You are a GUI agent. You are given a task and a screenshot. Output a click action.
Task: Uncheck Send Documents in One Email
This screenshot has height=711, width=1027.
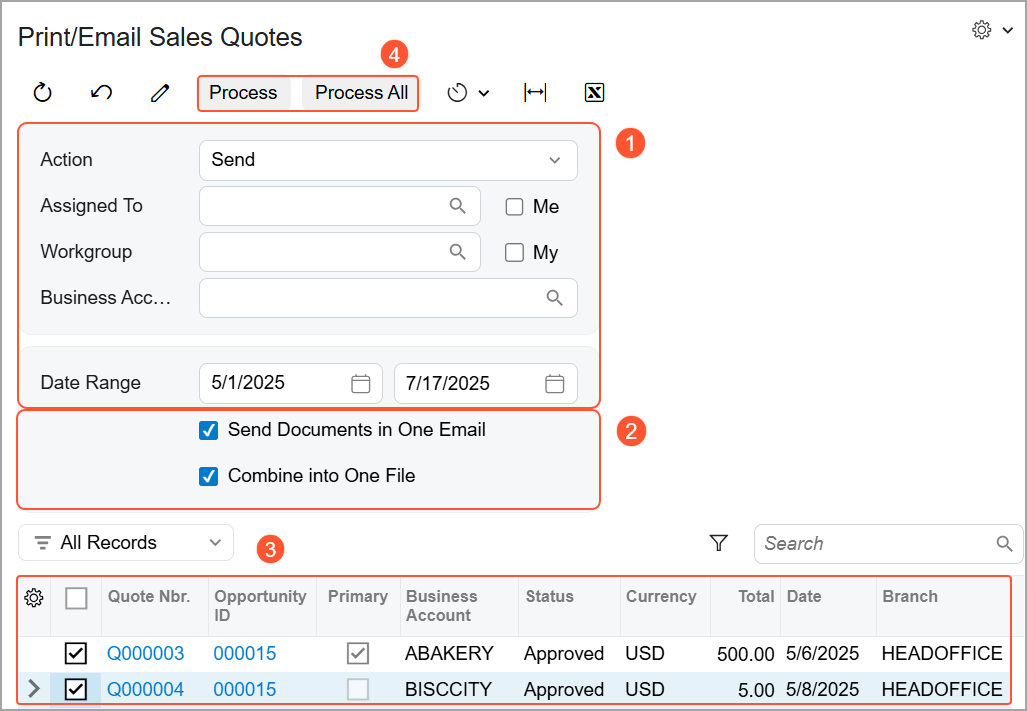point(209,430)
